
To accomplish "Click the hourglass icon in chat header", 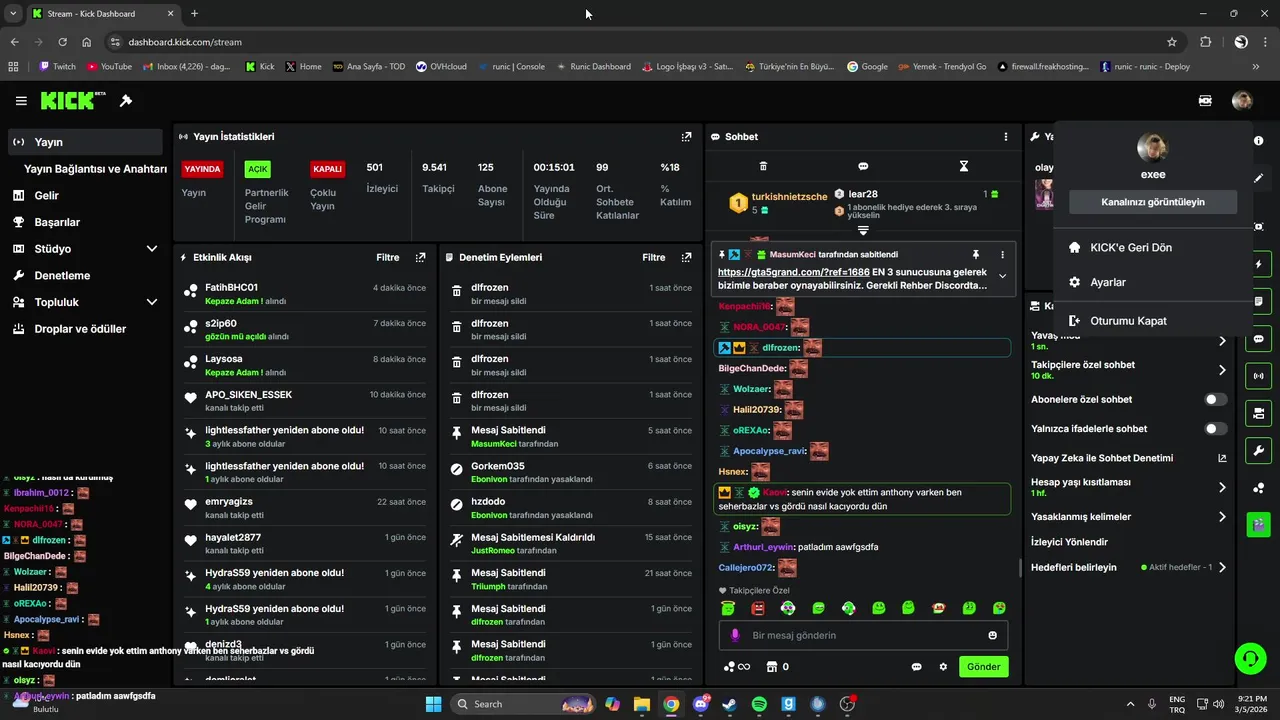I will [x=964, y=166].
